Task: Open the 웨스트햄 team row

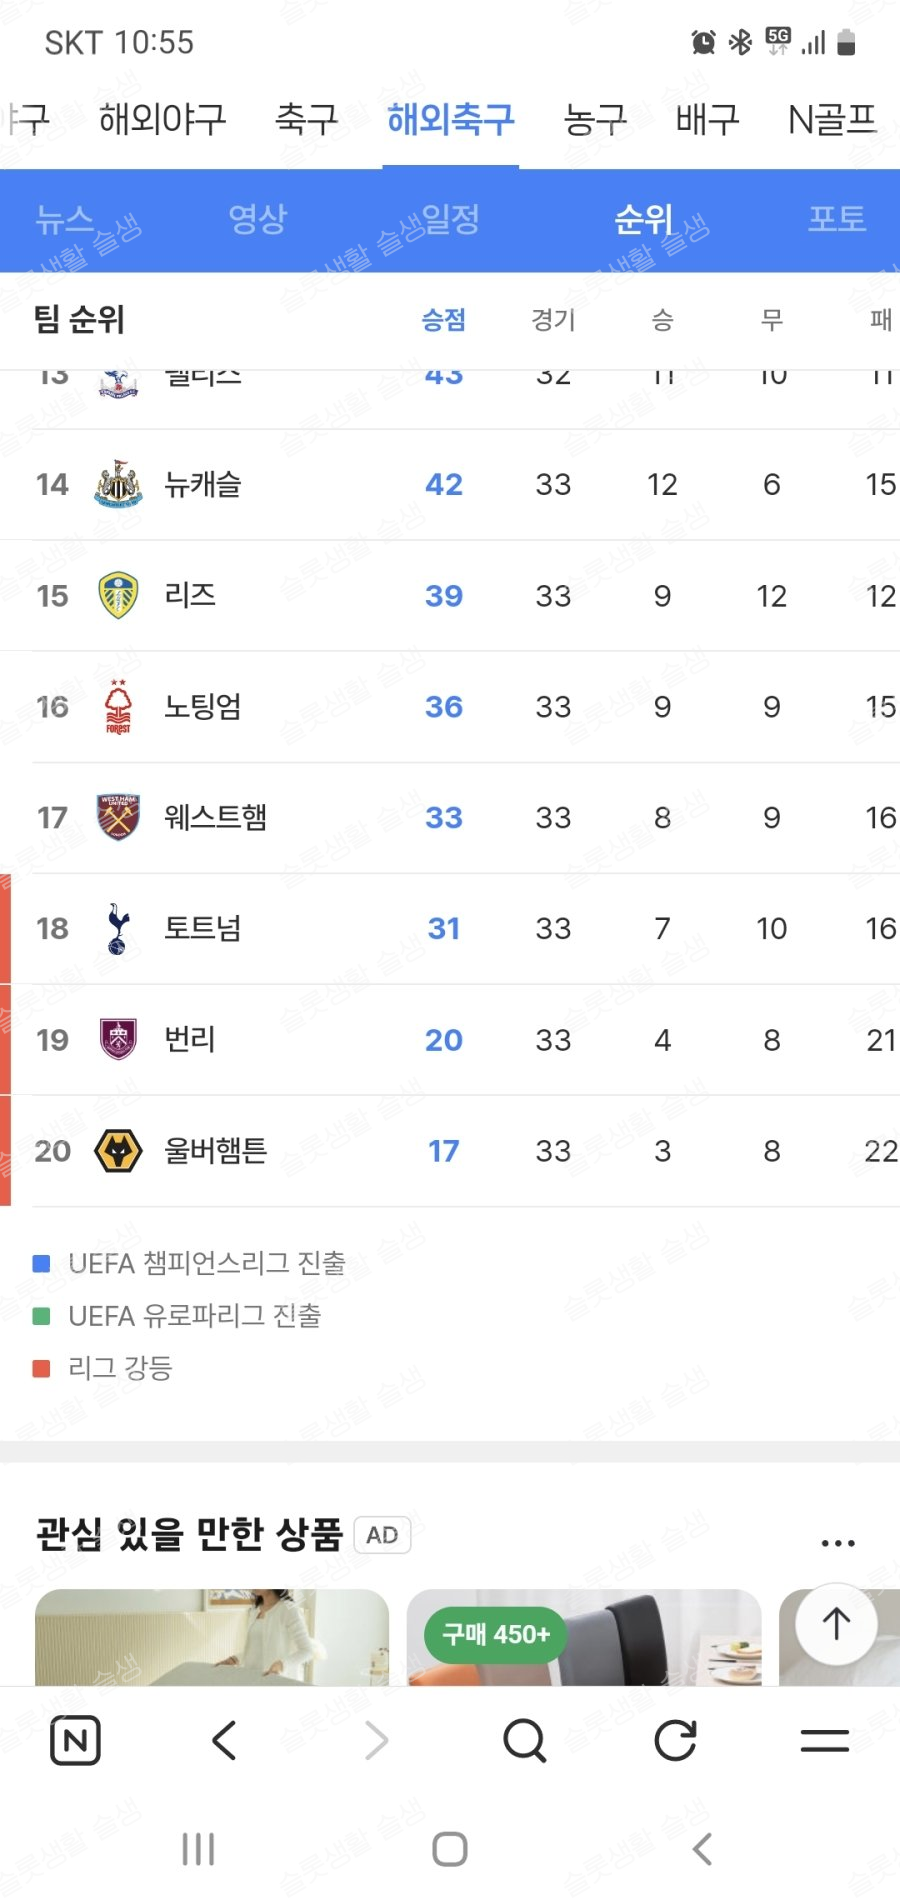Action: (x=216, y=818)
